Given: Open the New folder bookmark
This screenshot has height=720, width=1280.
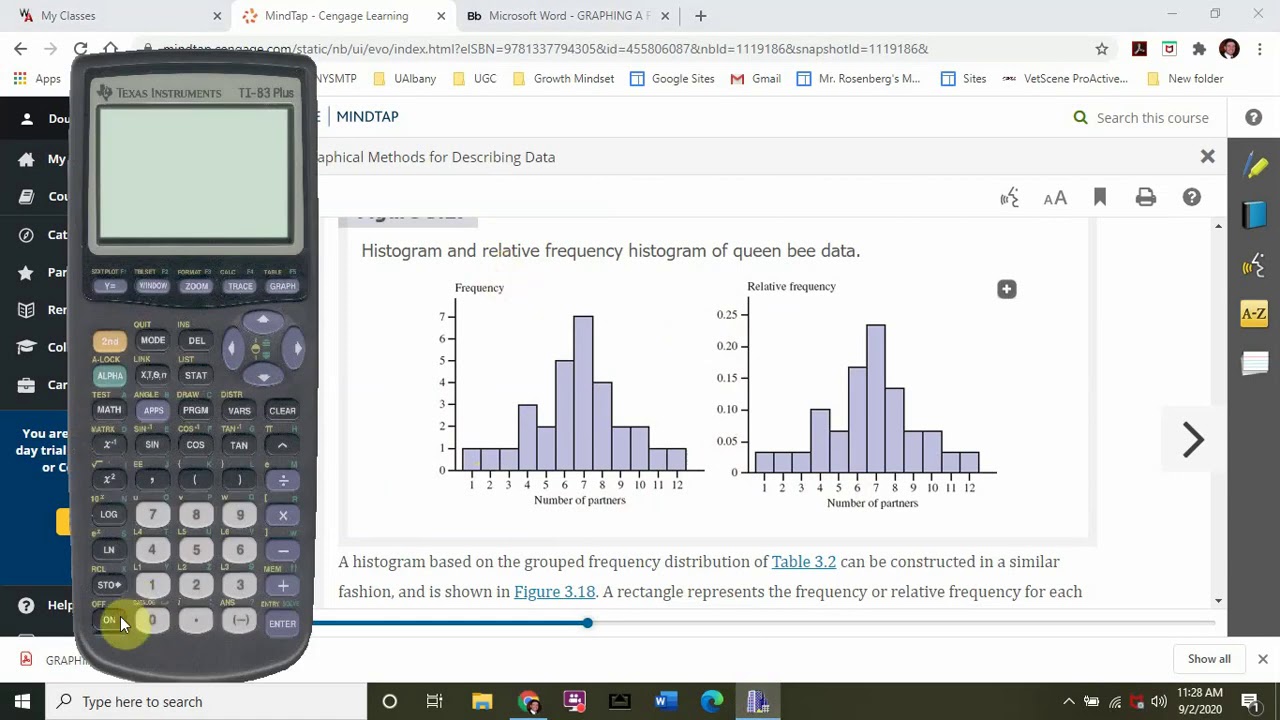Looking at the screenshot, I should coord(1185,79).
